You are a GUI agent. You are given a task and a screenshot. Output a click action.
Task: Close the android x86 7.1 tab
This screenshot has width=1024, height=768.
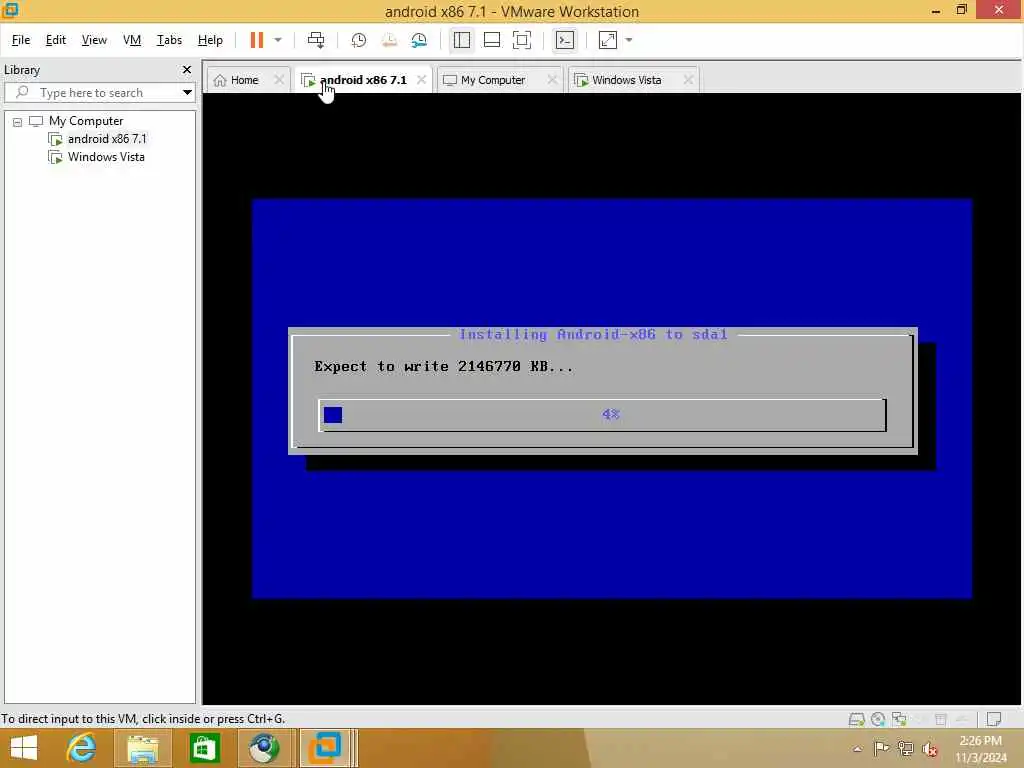[422, 80]
